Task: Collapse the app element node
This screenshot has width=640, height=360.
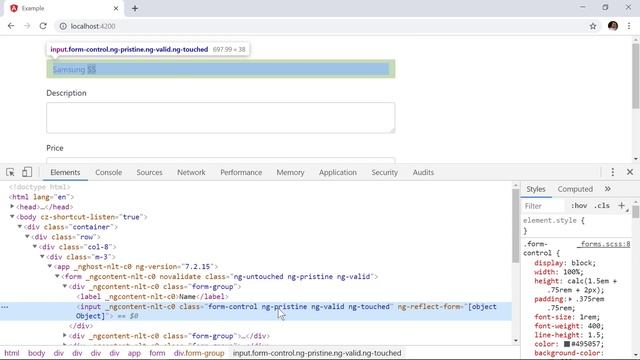Action: (x=50, y=267)
